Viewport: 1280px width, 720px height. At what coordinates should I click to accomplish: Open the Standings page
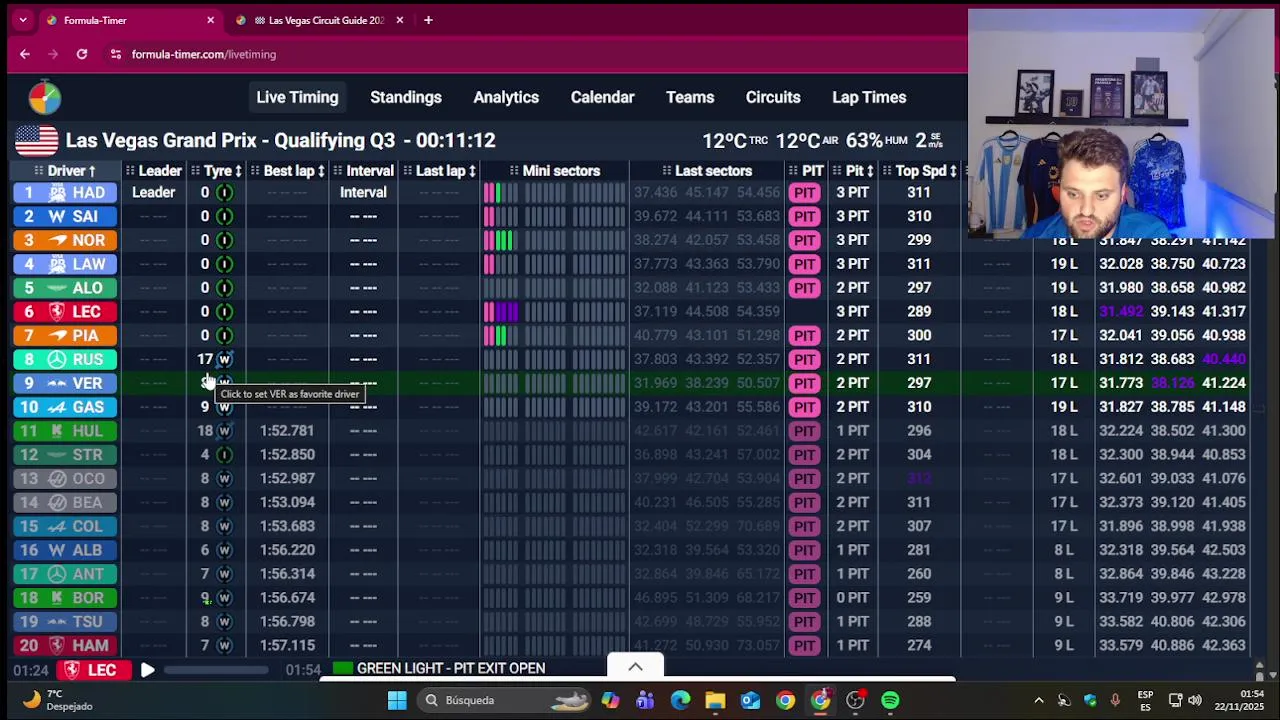click(406, 97)
